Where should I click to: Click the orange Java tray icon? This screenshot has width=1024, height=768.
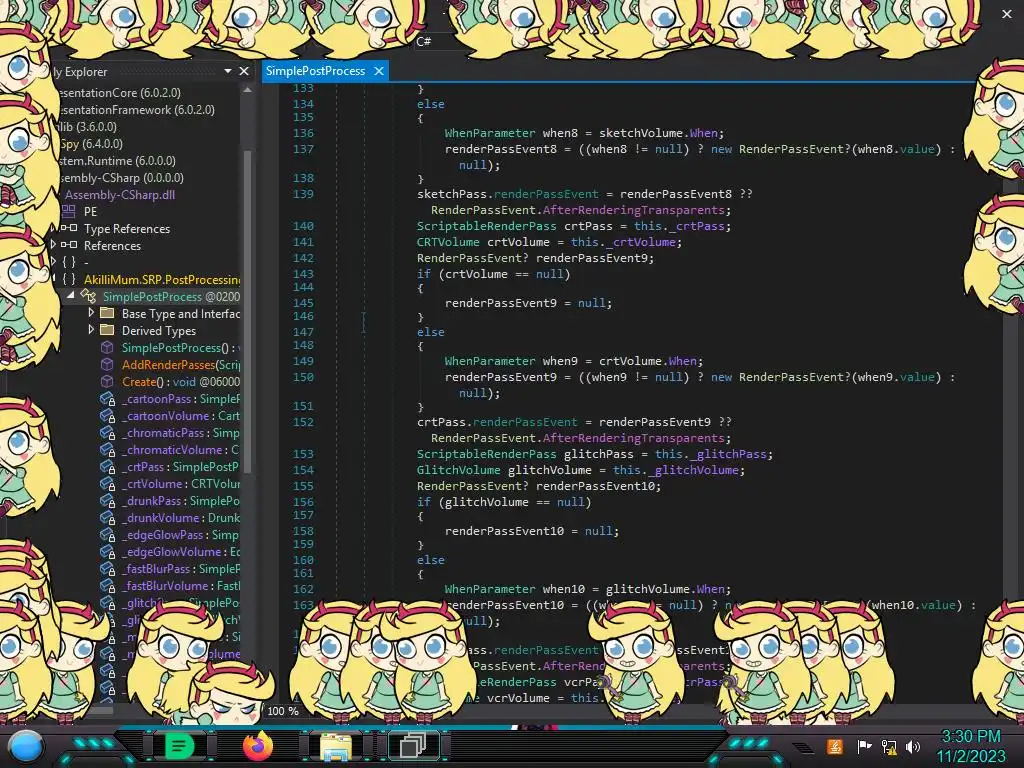(x=835, y=746)
